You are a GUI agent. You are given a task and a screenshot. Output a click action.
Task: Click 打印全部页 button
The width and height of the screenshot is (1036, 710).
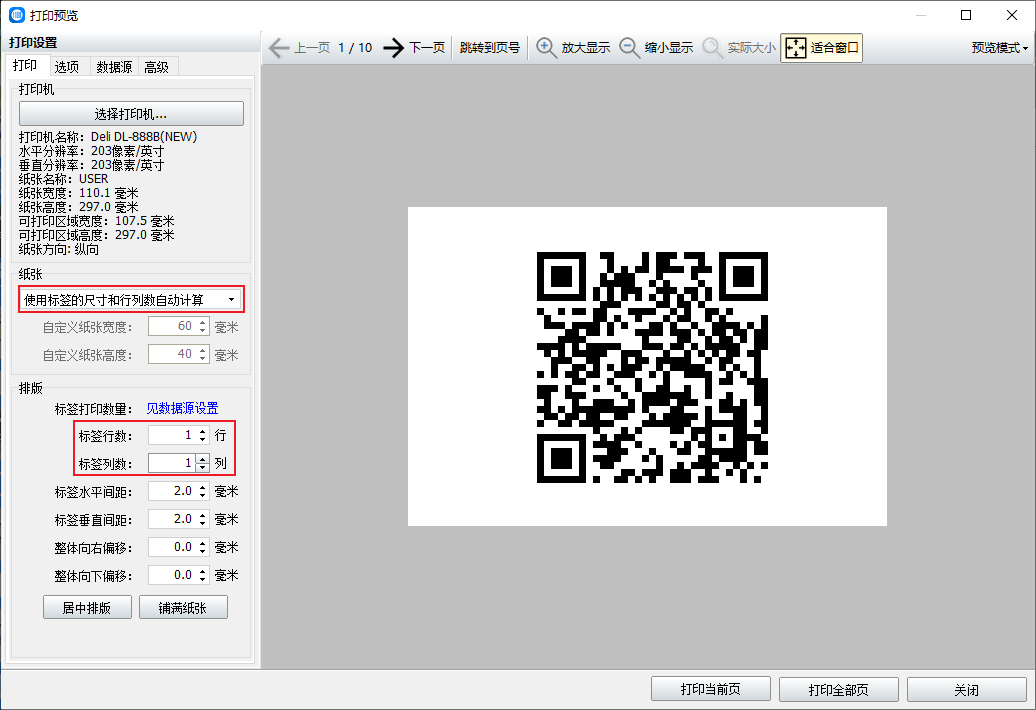pos(838,689)
